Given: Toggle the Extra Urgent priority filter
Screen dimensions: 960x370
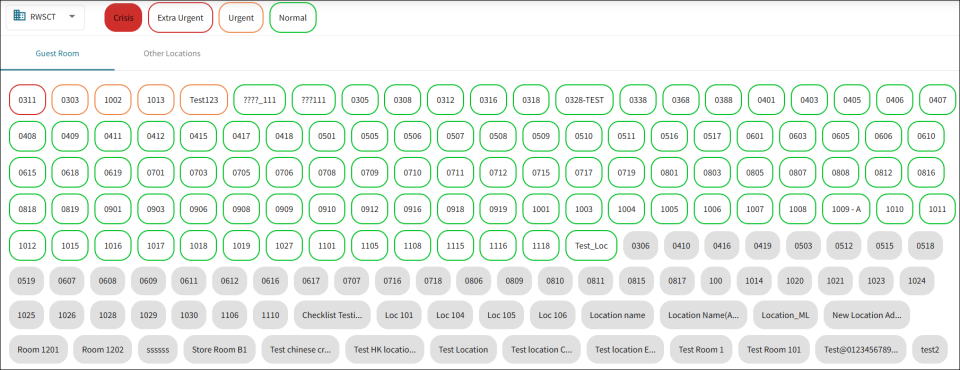Looking at the screenshot, I should 180,18.
